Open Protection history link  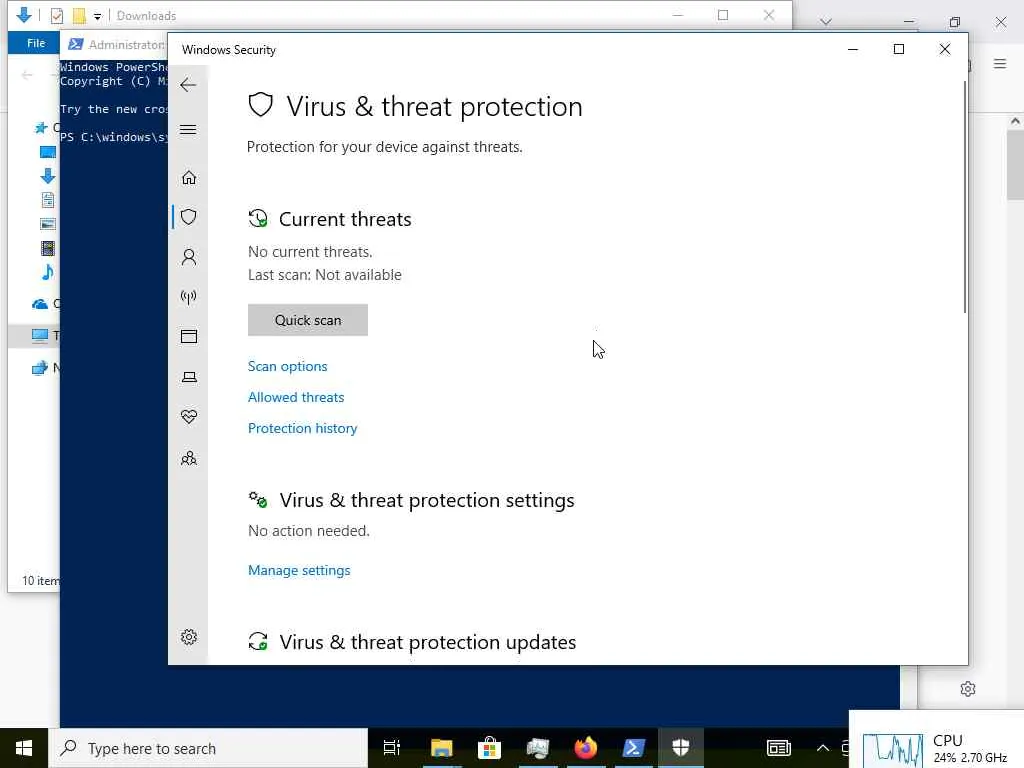(302, 428)
